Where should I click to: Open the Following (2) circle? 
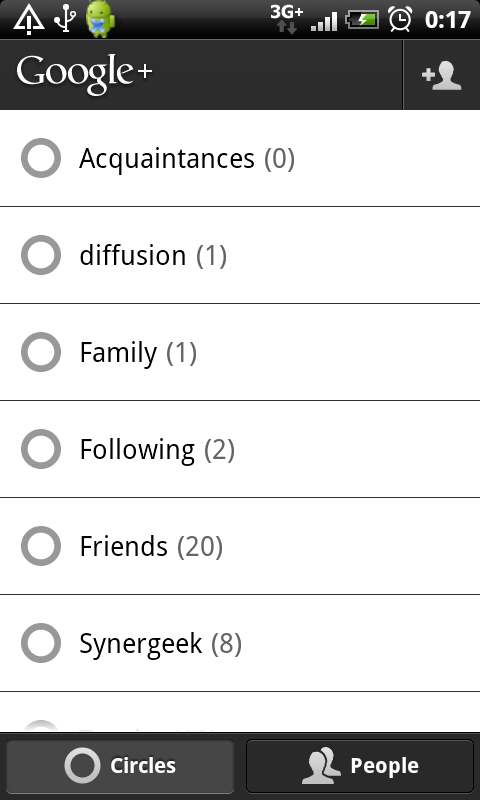tap(240, 449)
